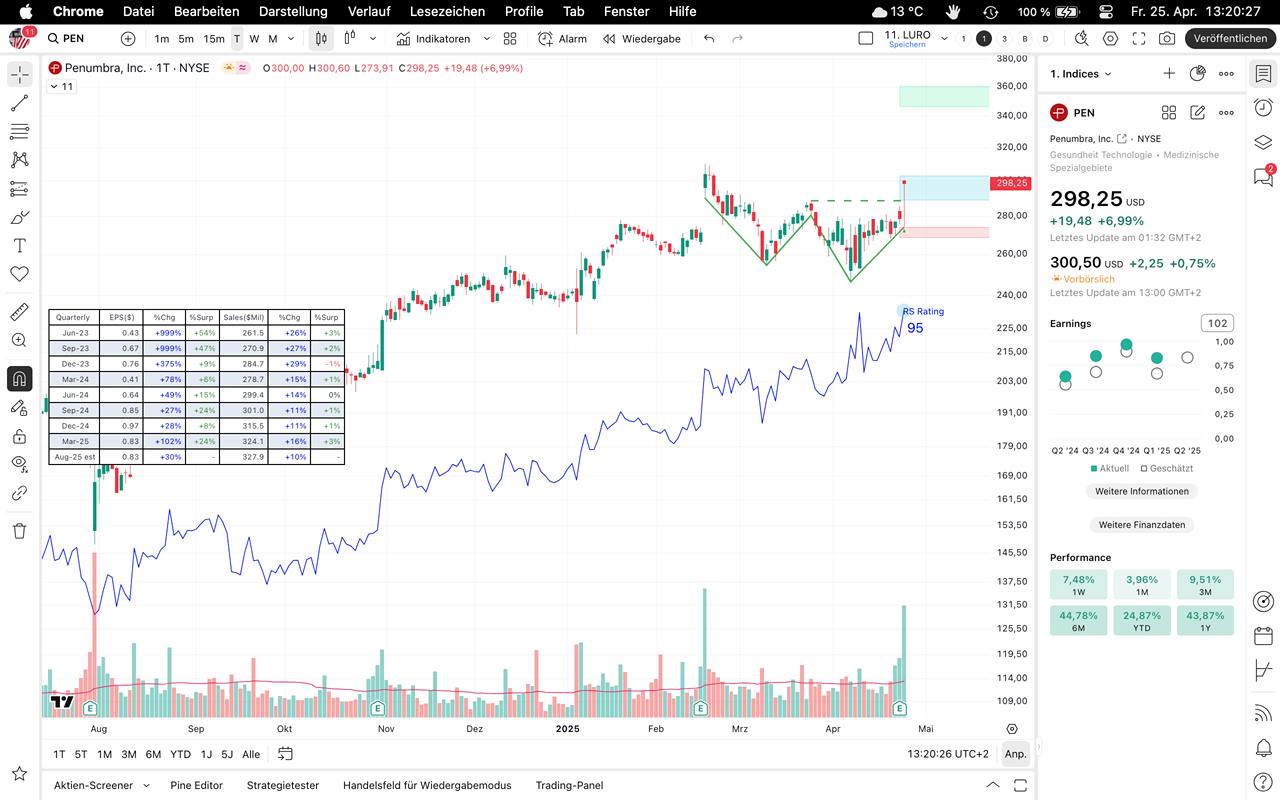
Task: Toggle the lock all drawings tool
Action: tap(19, 436)
